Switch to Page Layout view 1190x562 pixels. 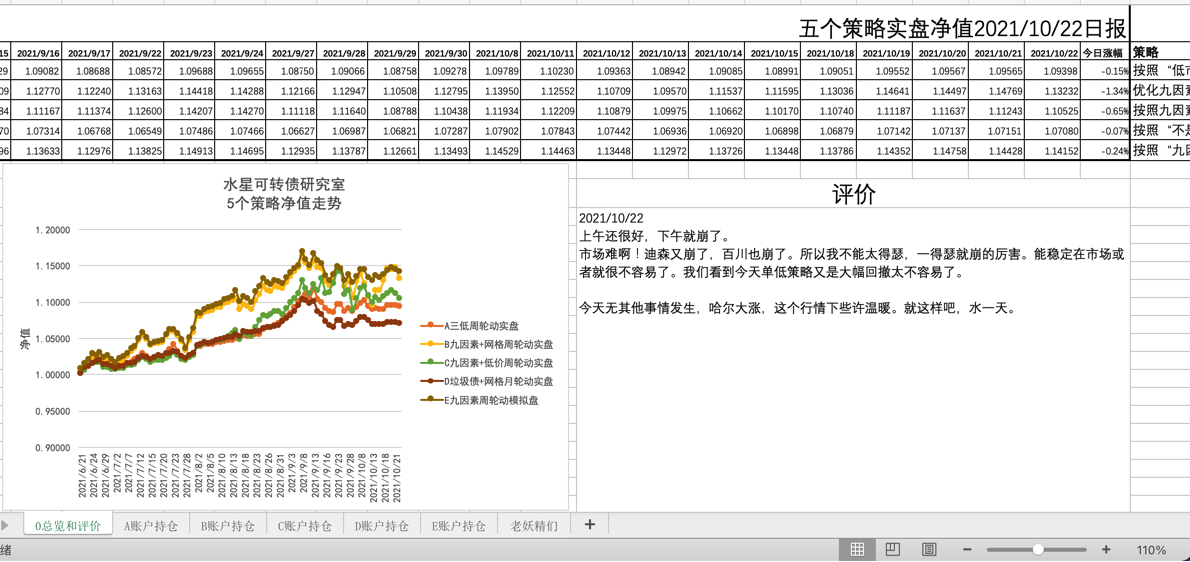(x=893, y=549)
